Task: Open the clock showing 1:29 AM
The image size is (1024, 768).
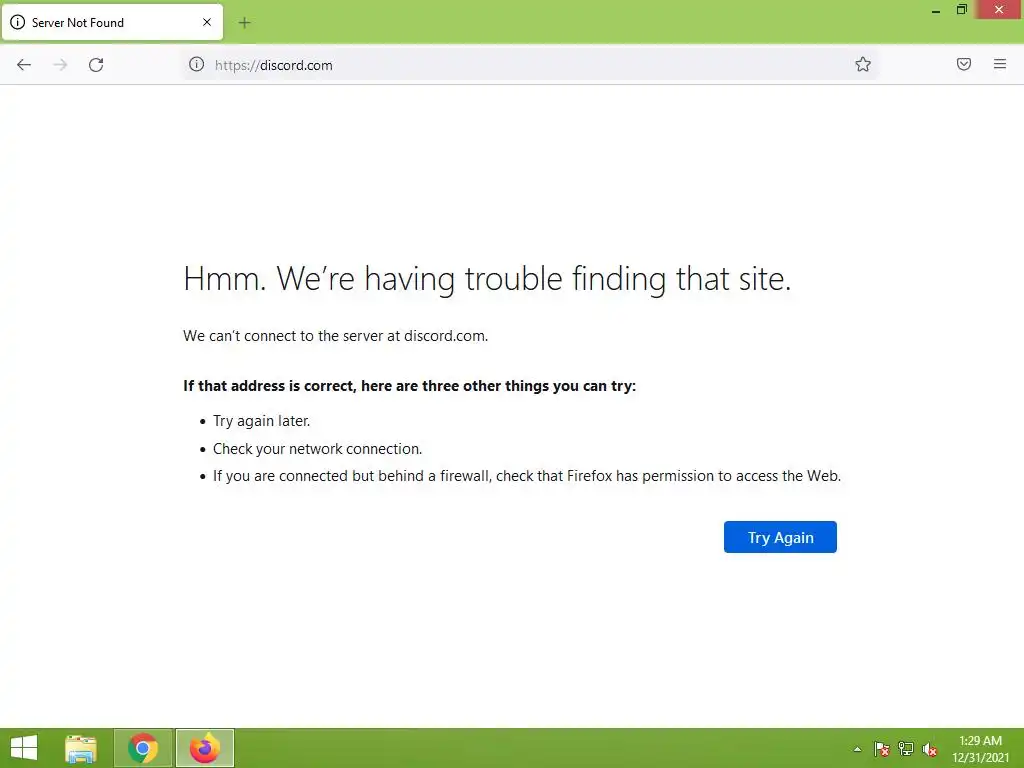Action: [x=980, y=749]
